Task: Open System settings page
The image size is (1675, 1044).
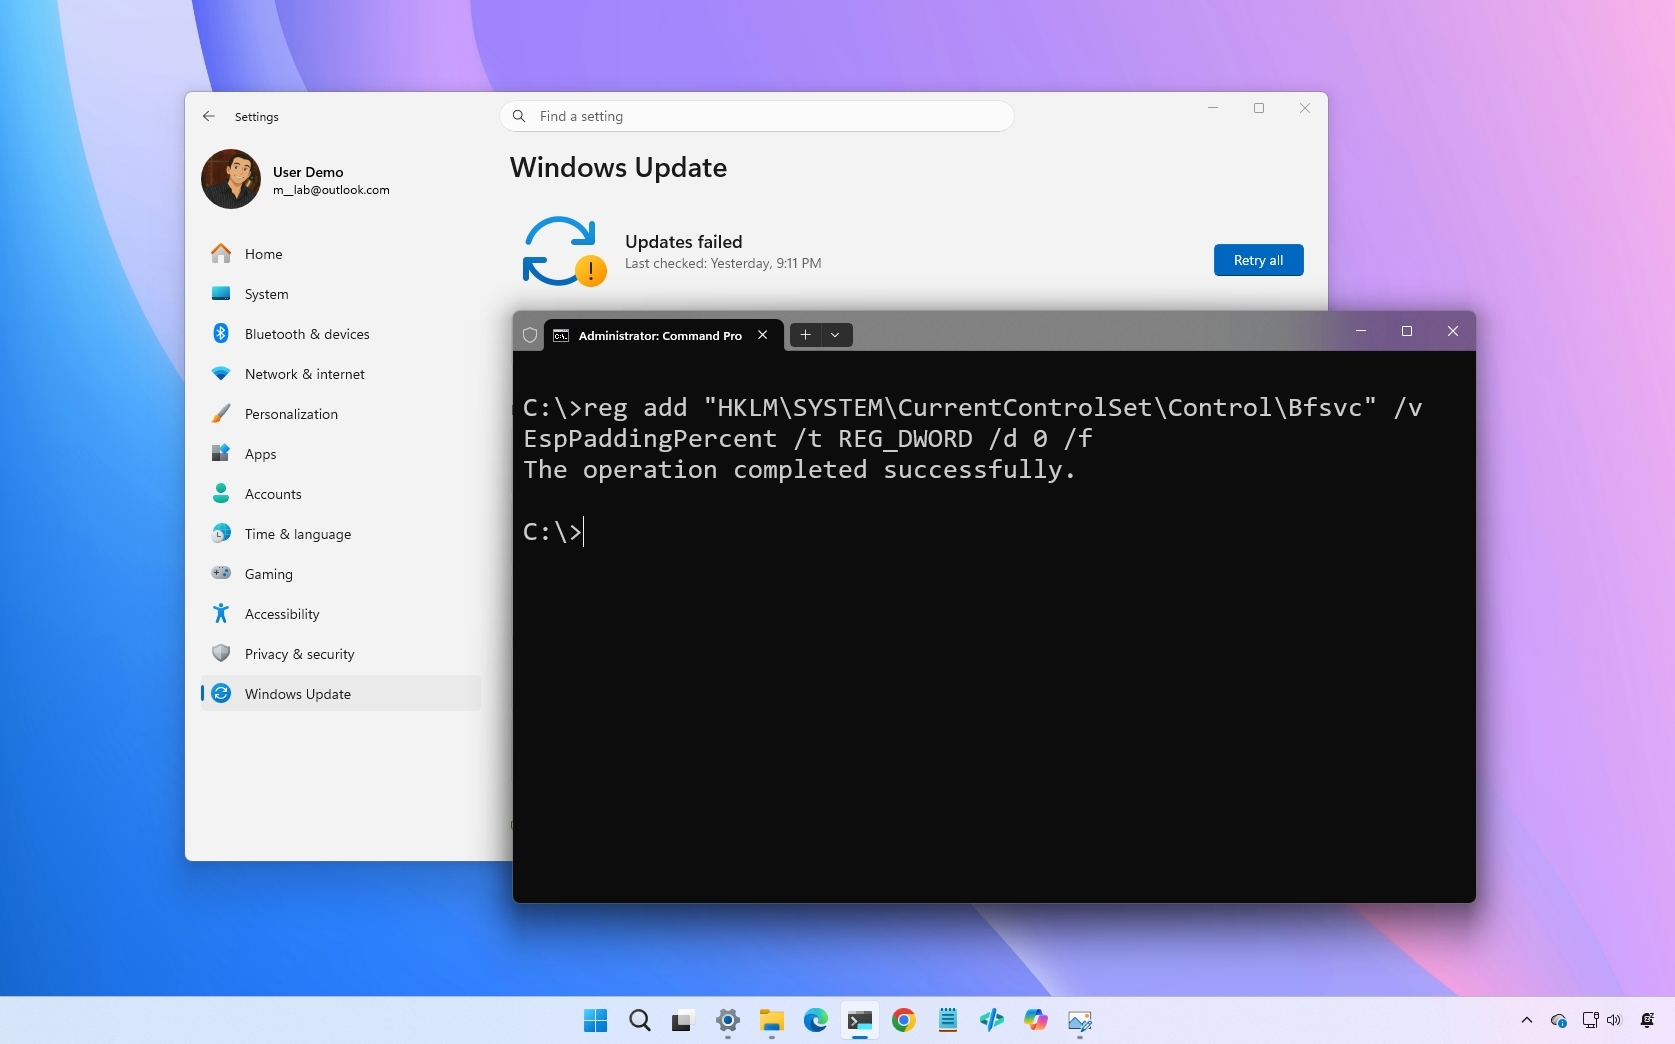Action: 340,294
